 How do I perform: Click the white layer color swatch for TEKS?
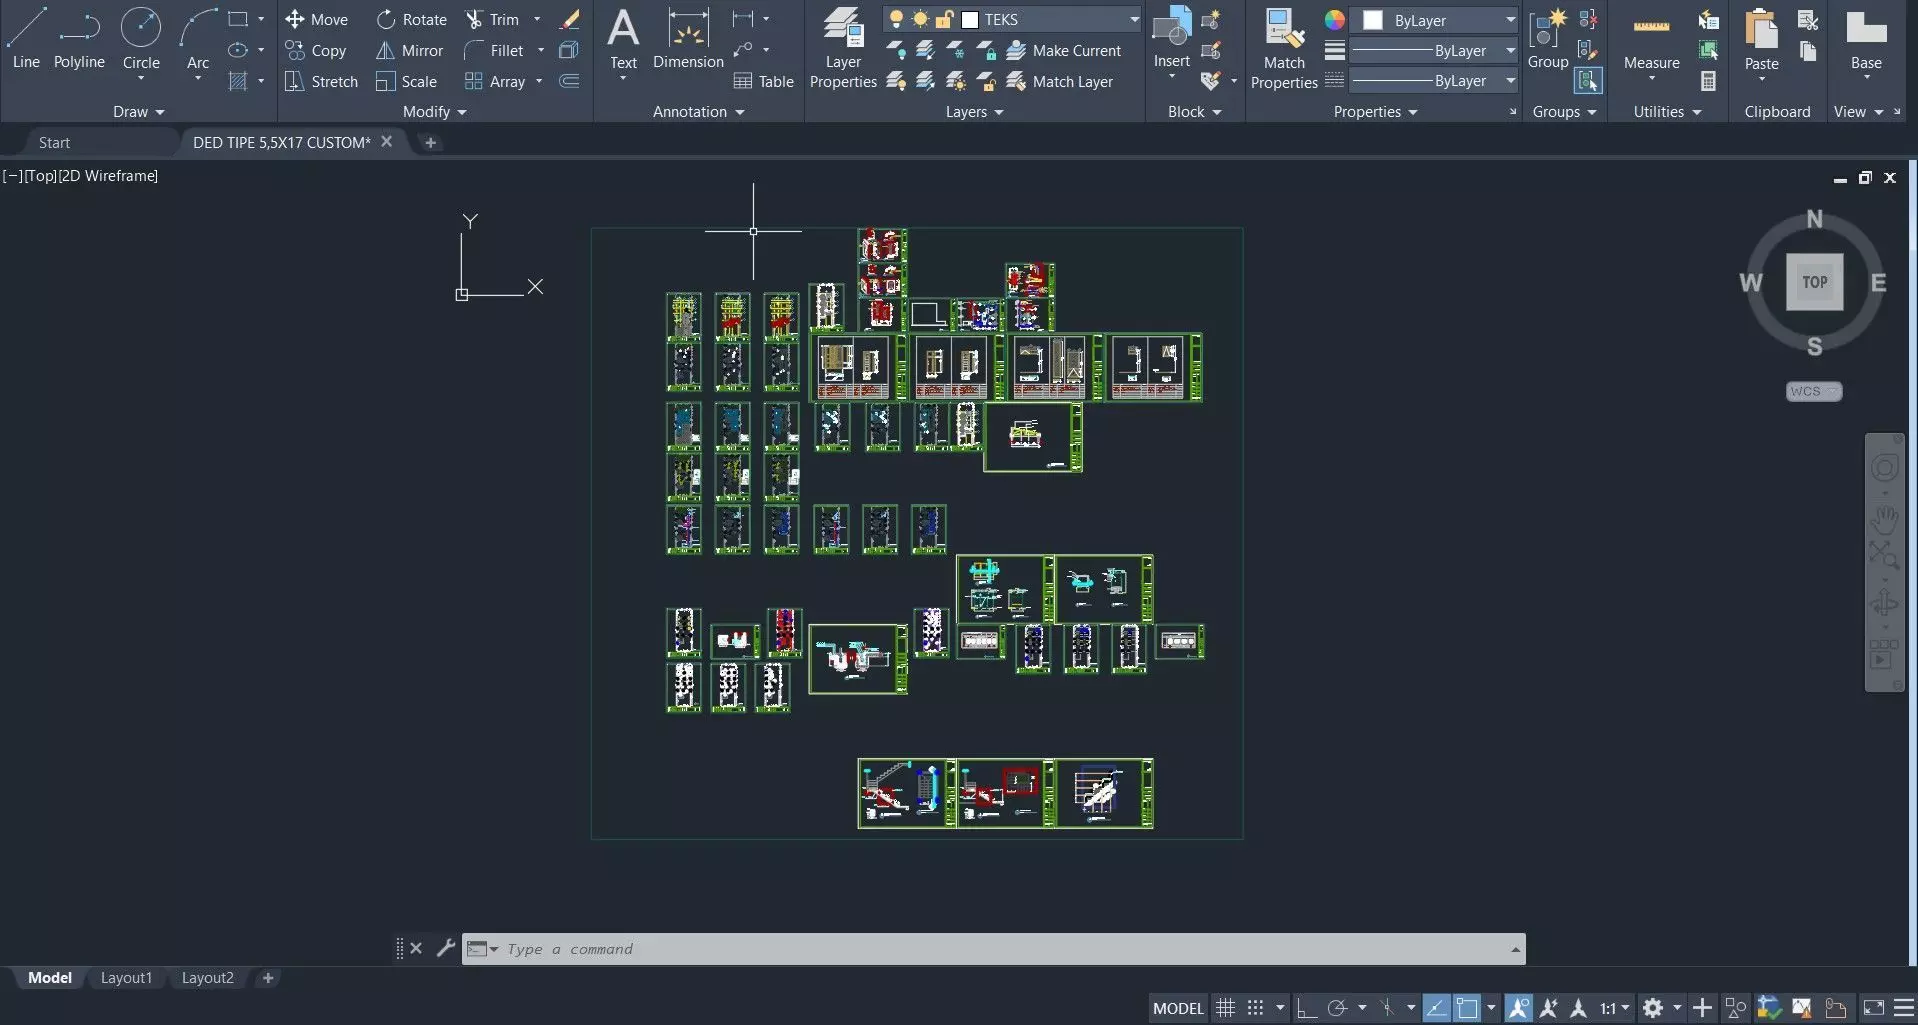pyautogui.click(x=969, y=19)
